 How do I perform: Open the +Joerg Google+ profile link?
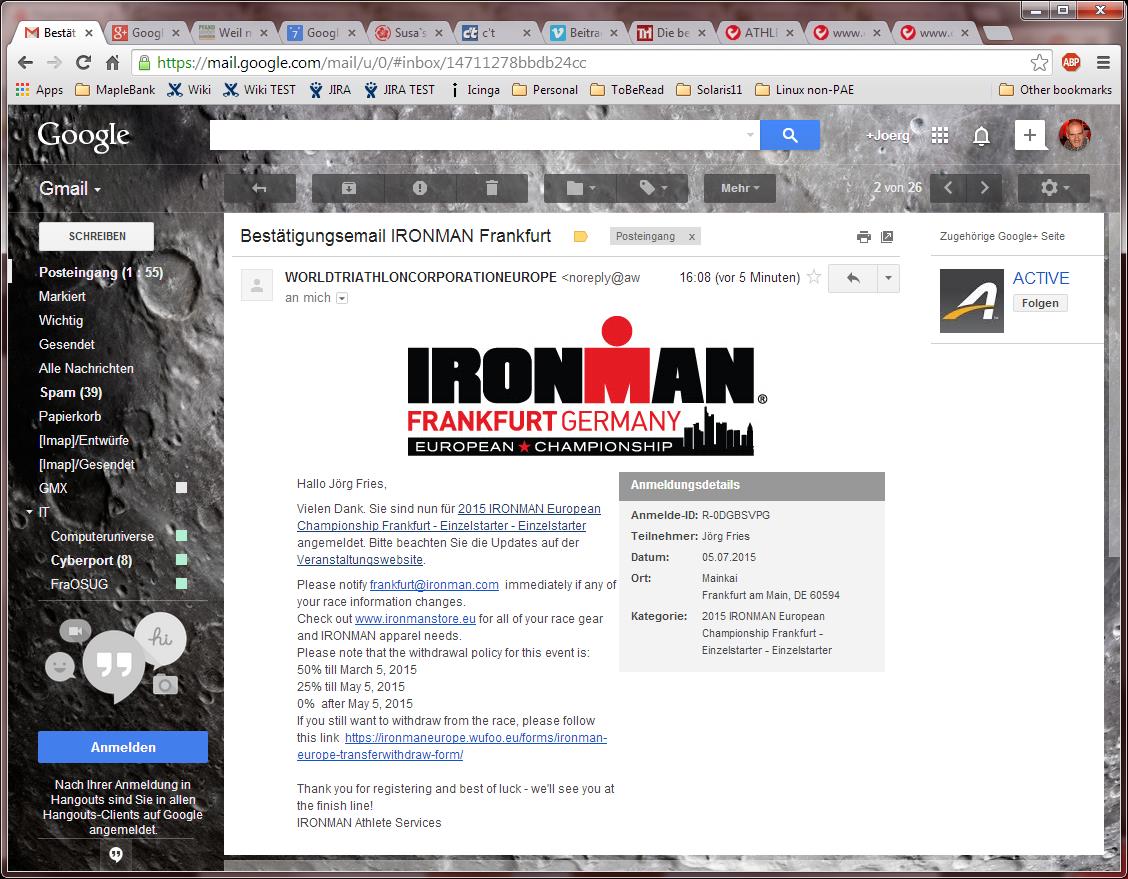(888, 135)
